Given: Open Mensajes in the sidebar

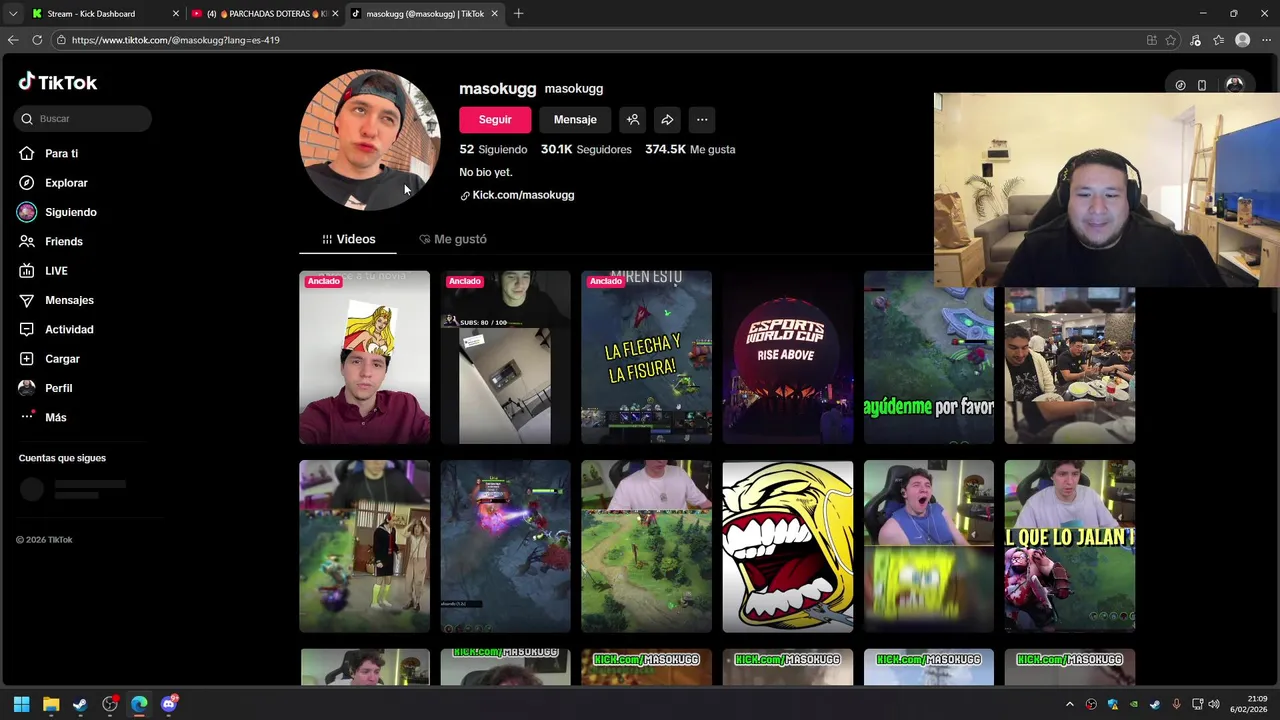Looking at the screenshot, I should [x=56, y=300].
